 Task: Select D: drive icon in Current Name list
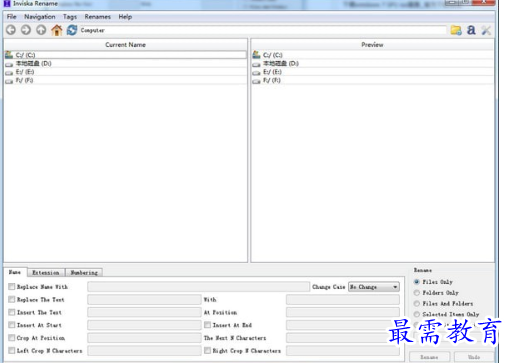(x=9, y=64)
